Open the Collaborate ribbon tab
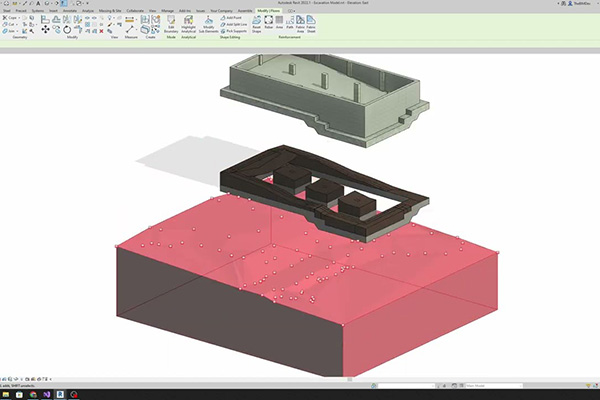 135,11
